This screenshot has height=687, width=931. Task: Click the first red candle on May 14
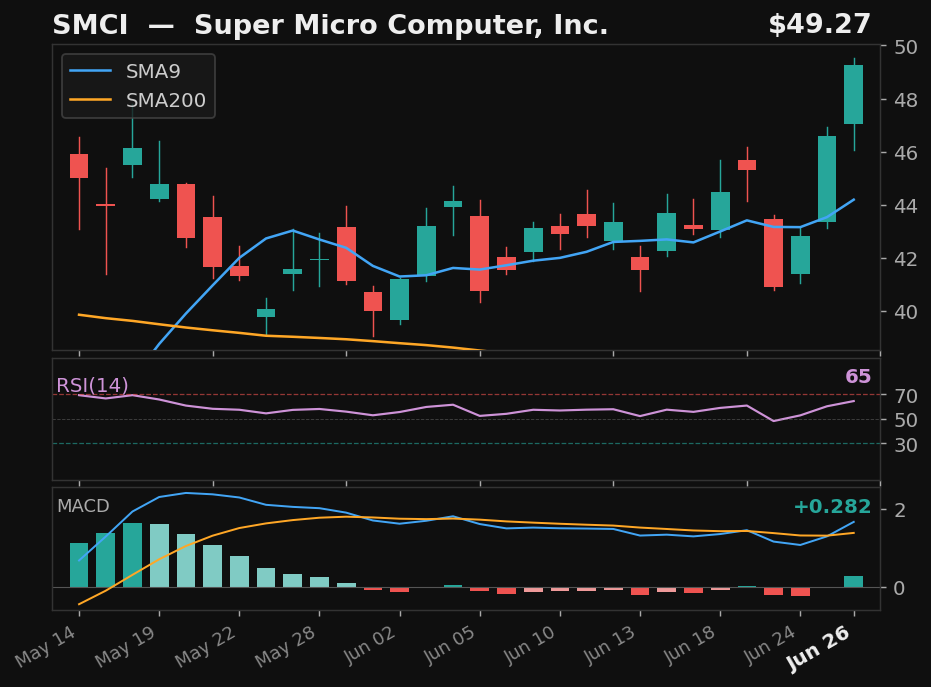(x=79, y=166)
